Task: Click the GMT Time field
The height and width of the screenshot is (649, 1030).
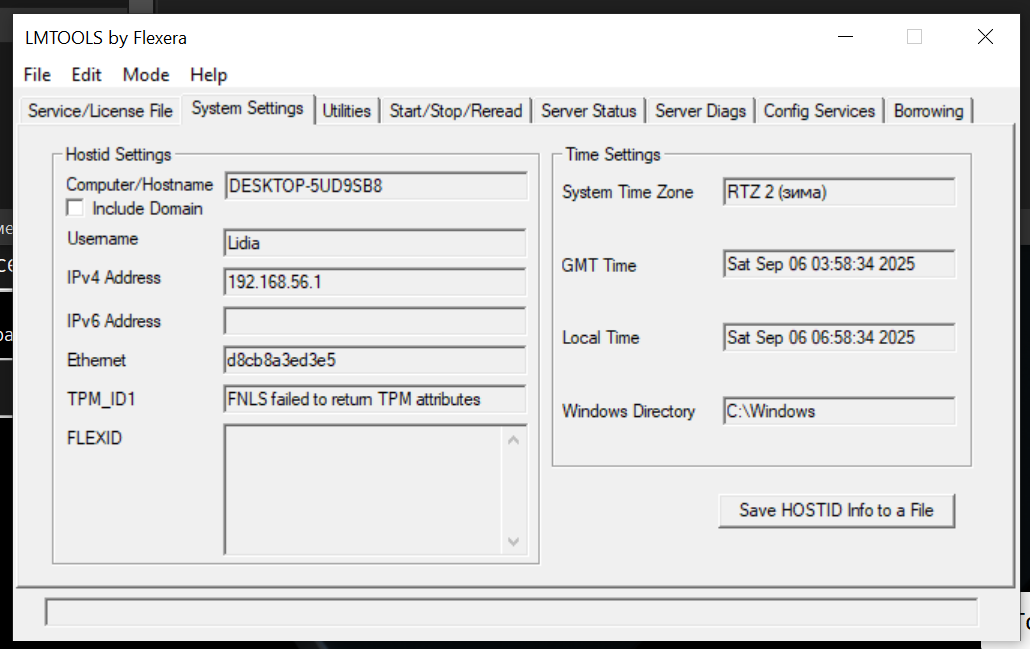Action: point(839,264)
